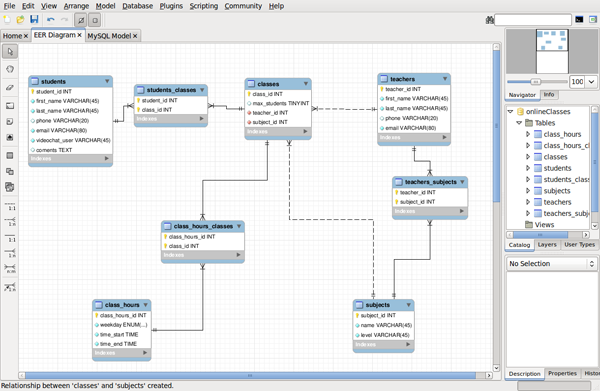Toggle the page guides toolbar button

click(x=95, y=20)
